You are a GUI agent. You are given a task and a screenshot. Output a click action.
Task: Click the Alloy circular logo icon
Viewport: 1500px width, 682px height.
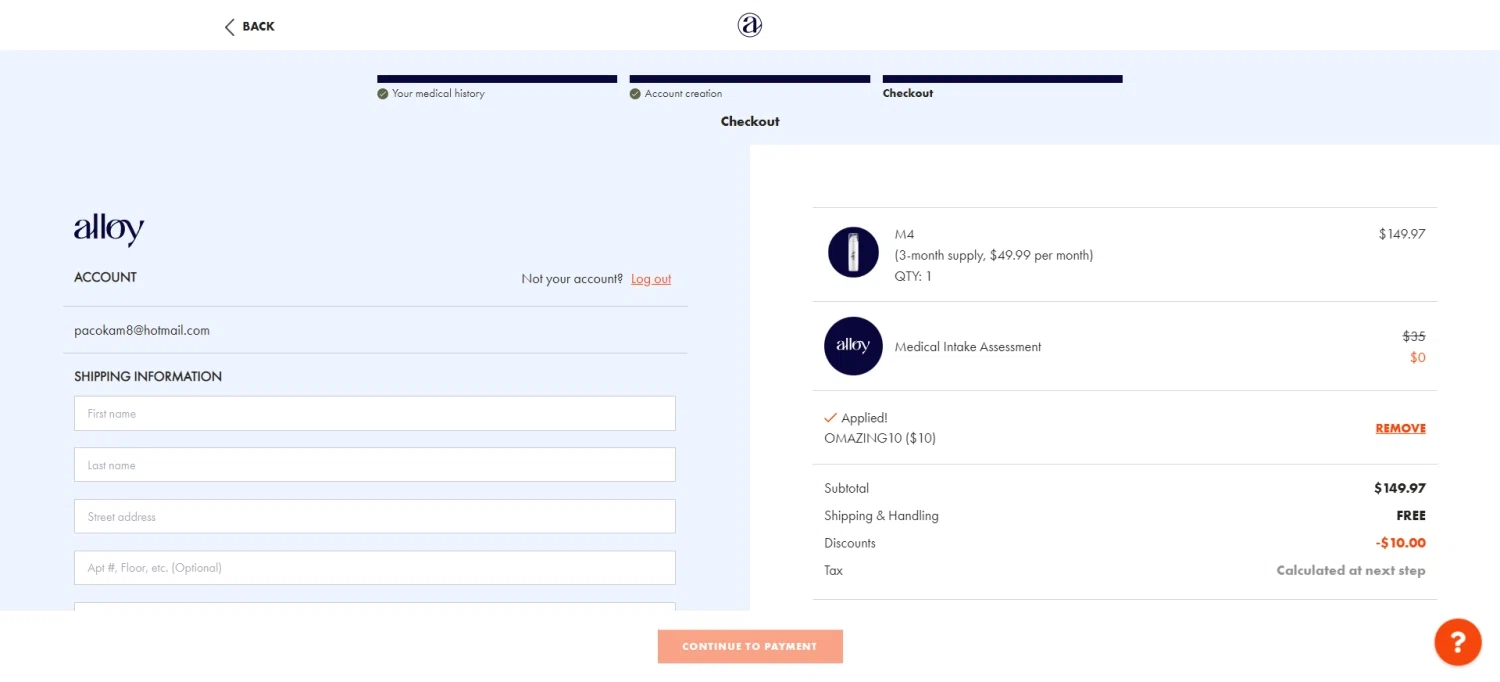(x=750, y=25)
